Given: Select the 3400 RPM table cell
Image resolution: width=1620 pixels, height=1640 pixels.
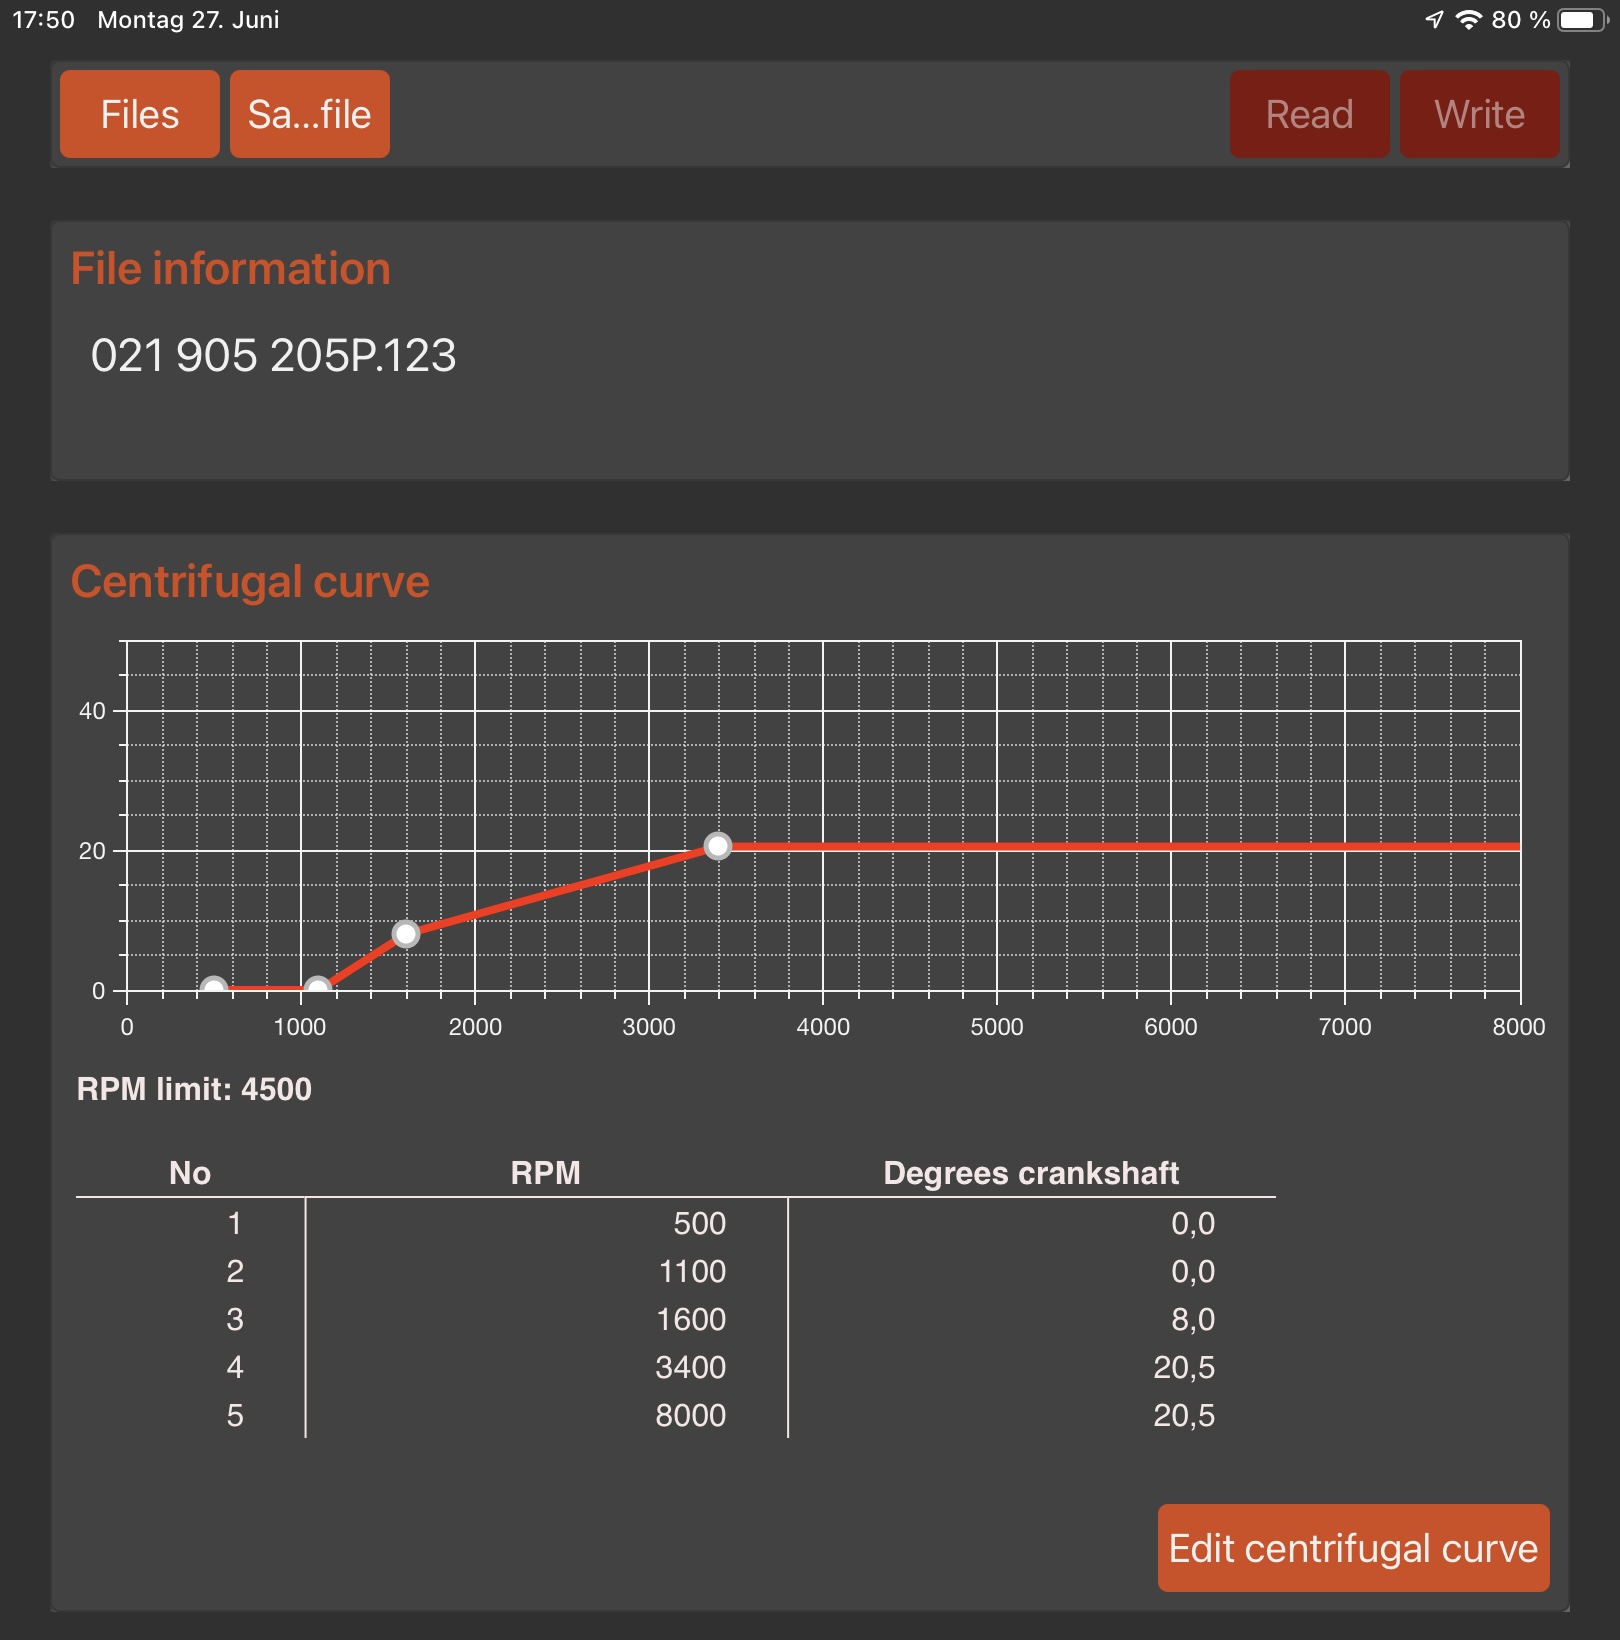Looking at the screenshot, I should [690, 1367].
